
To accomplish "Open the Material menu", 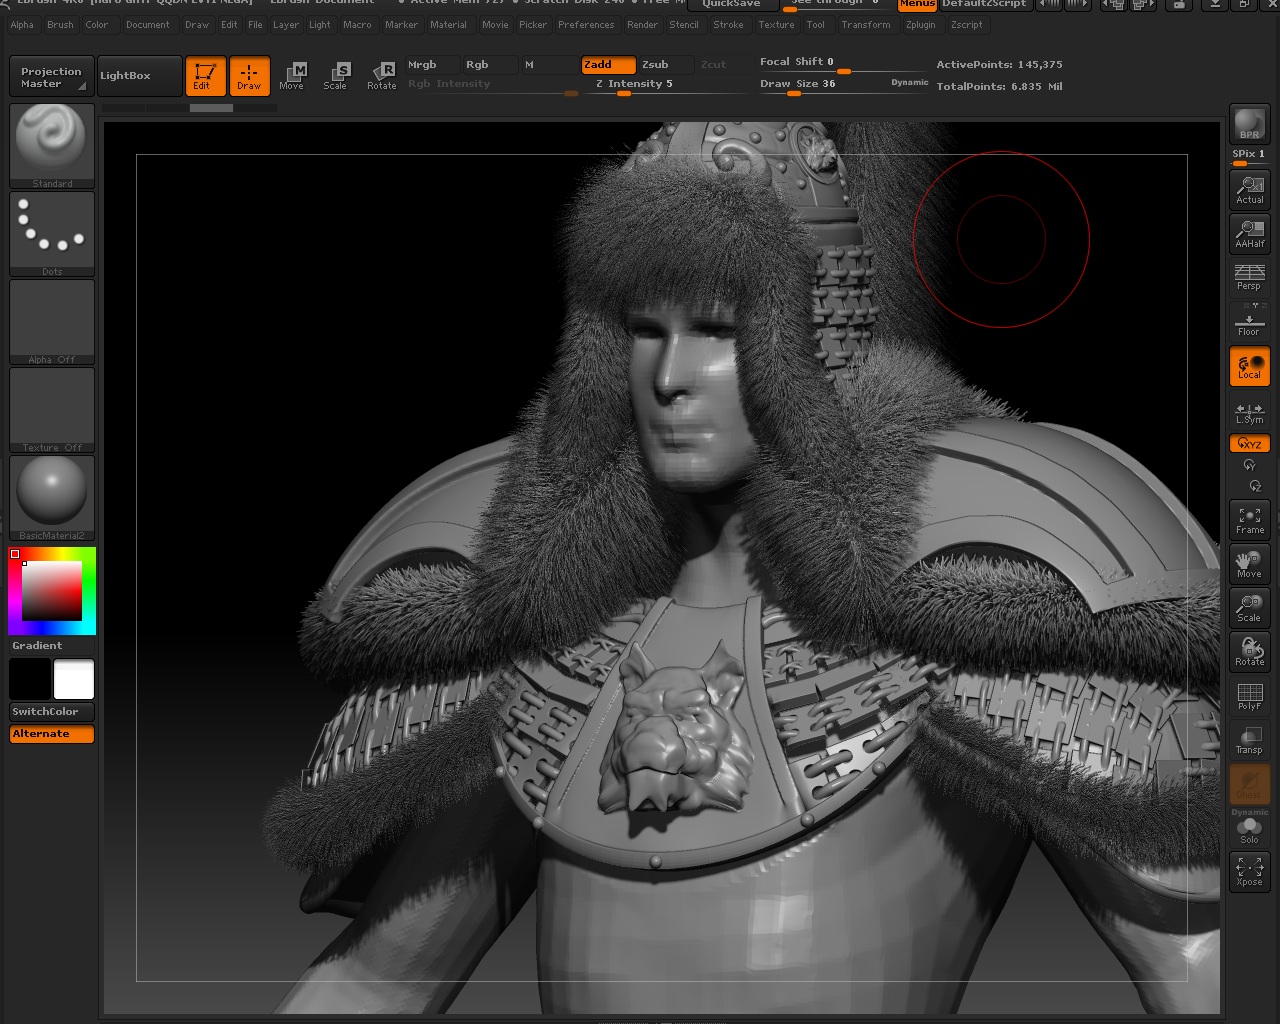I will click(448, 25).
